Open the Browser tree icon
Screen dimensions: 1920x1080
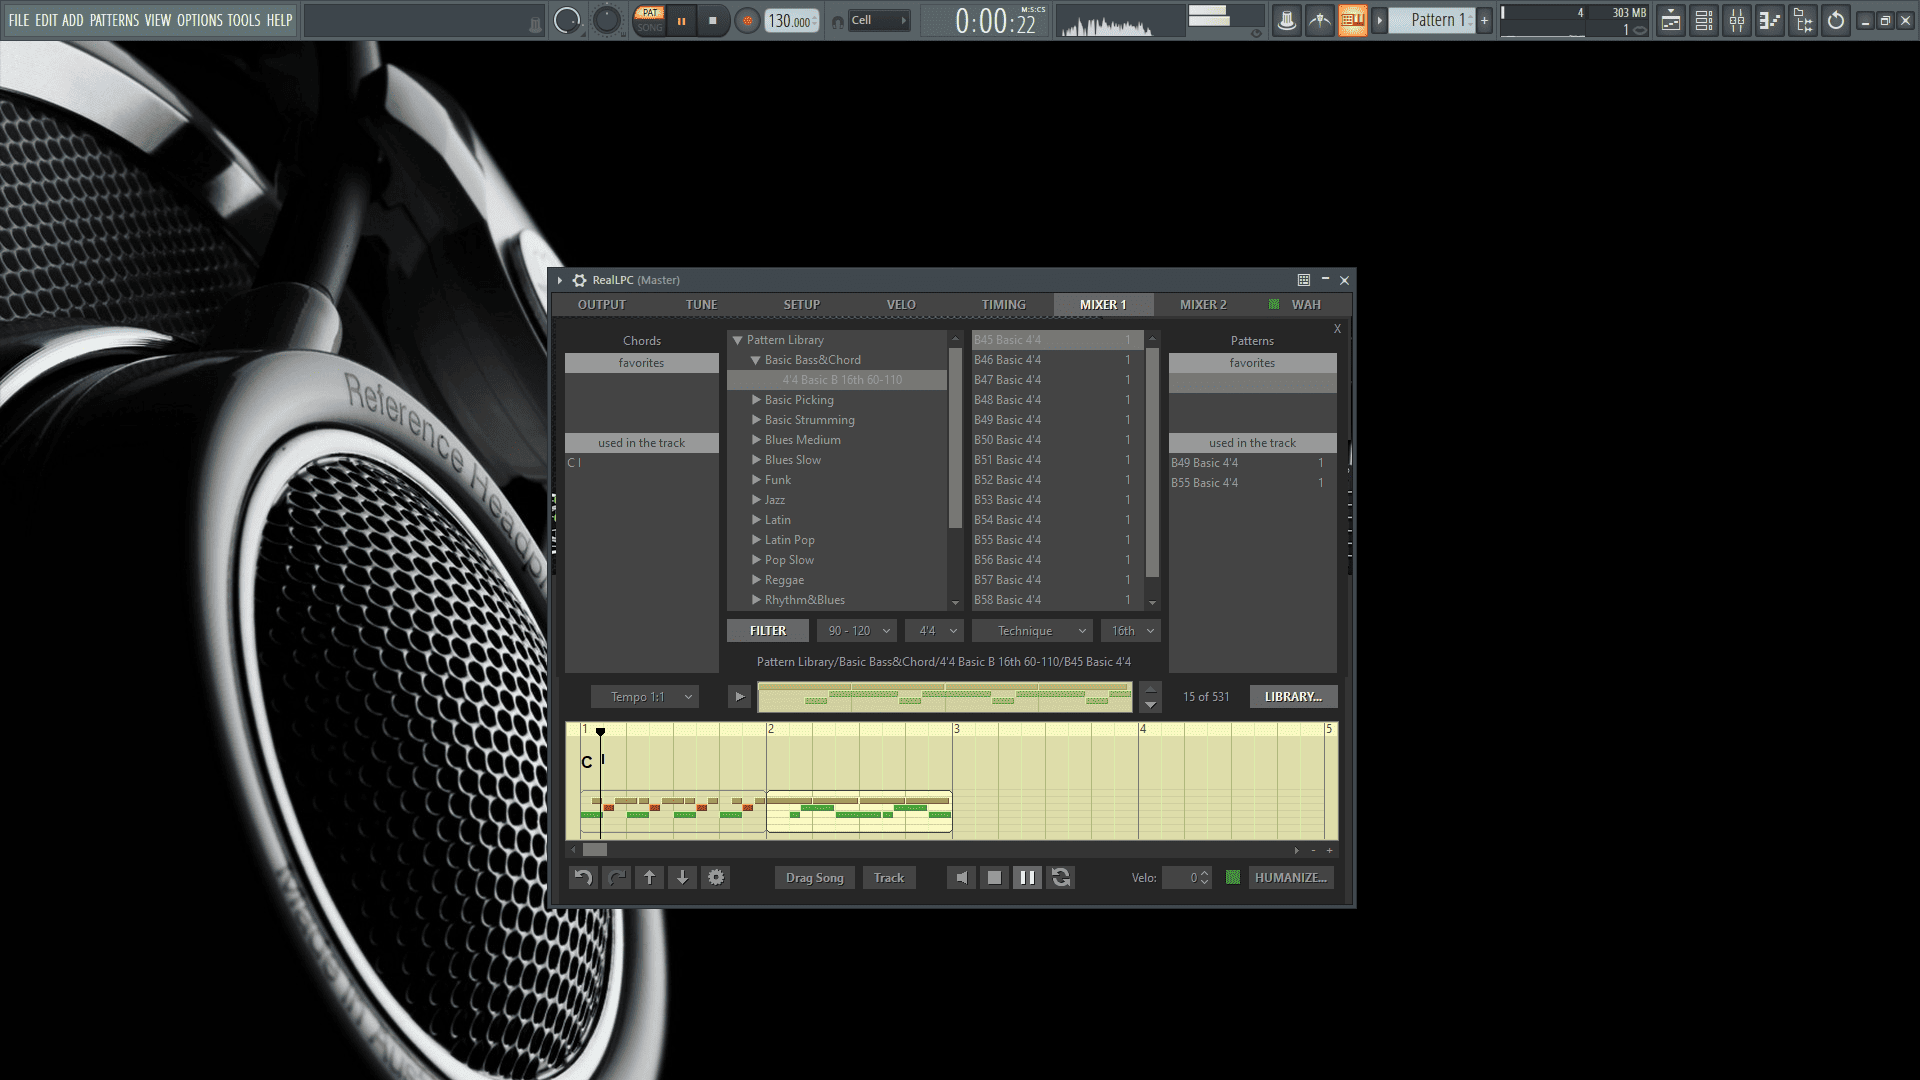[x=1803, y=20]
